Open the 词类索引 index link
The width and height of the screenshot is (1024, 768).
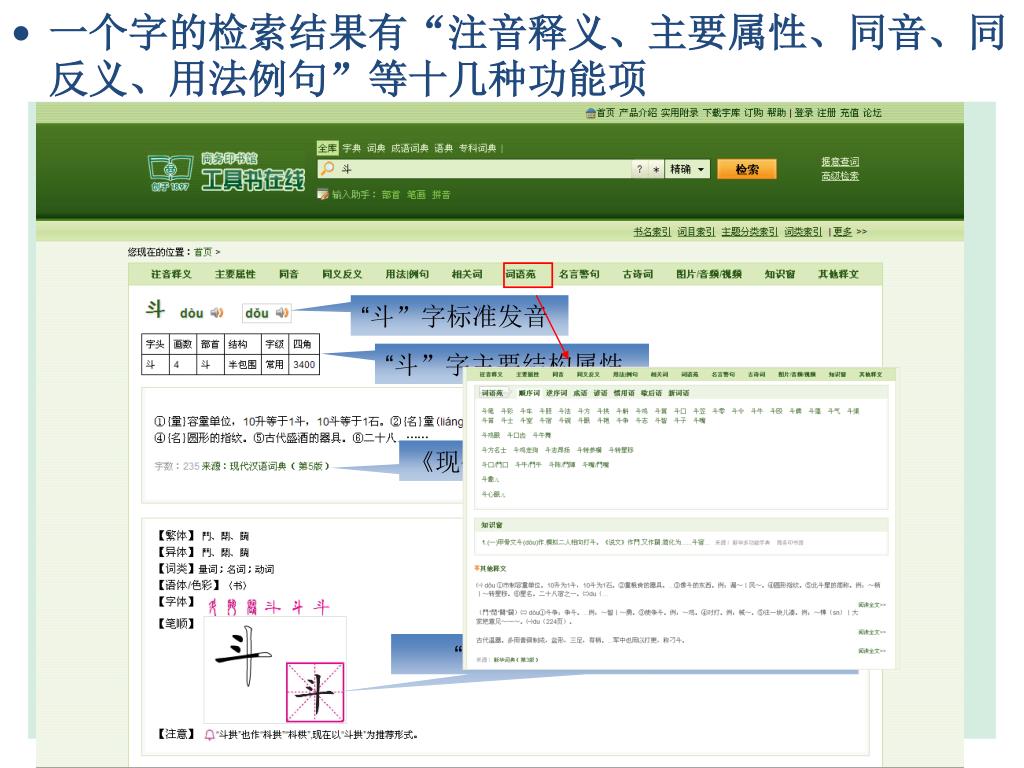(803, 232)
